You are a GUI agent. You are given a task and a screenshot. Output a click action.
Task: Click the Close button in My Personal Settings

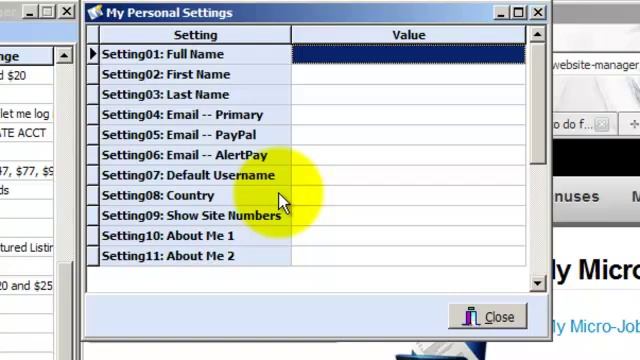[488, 316]
